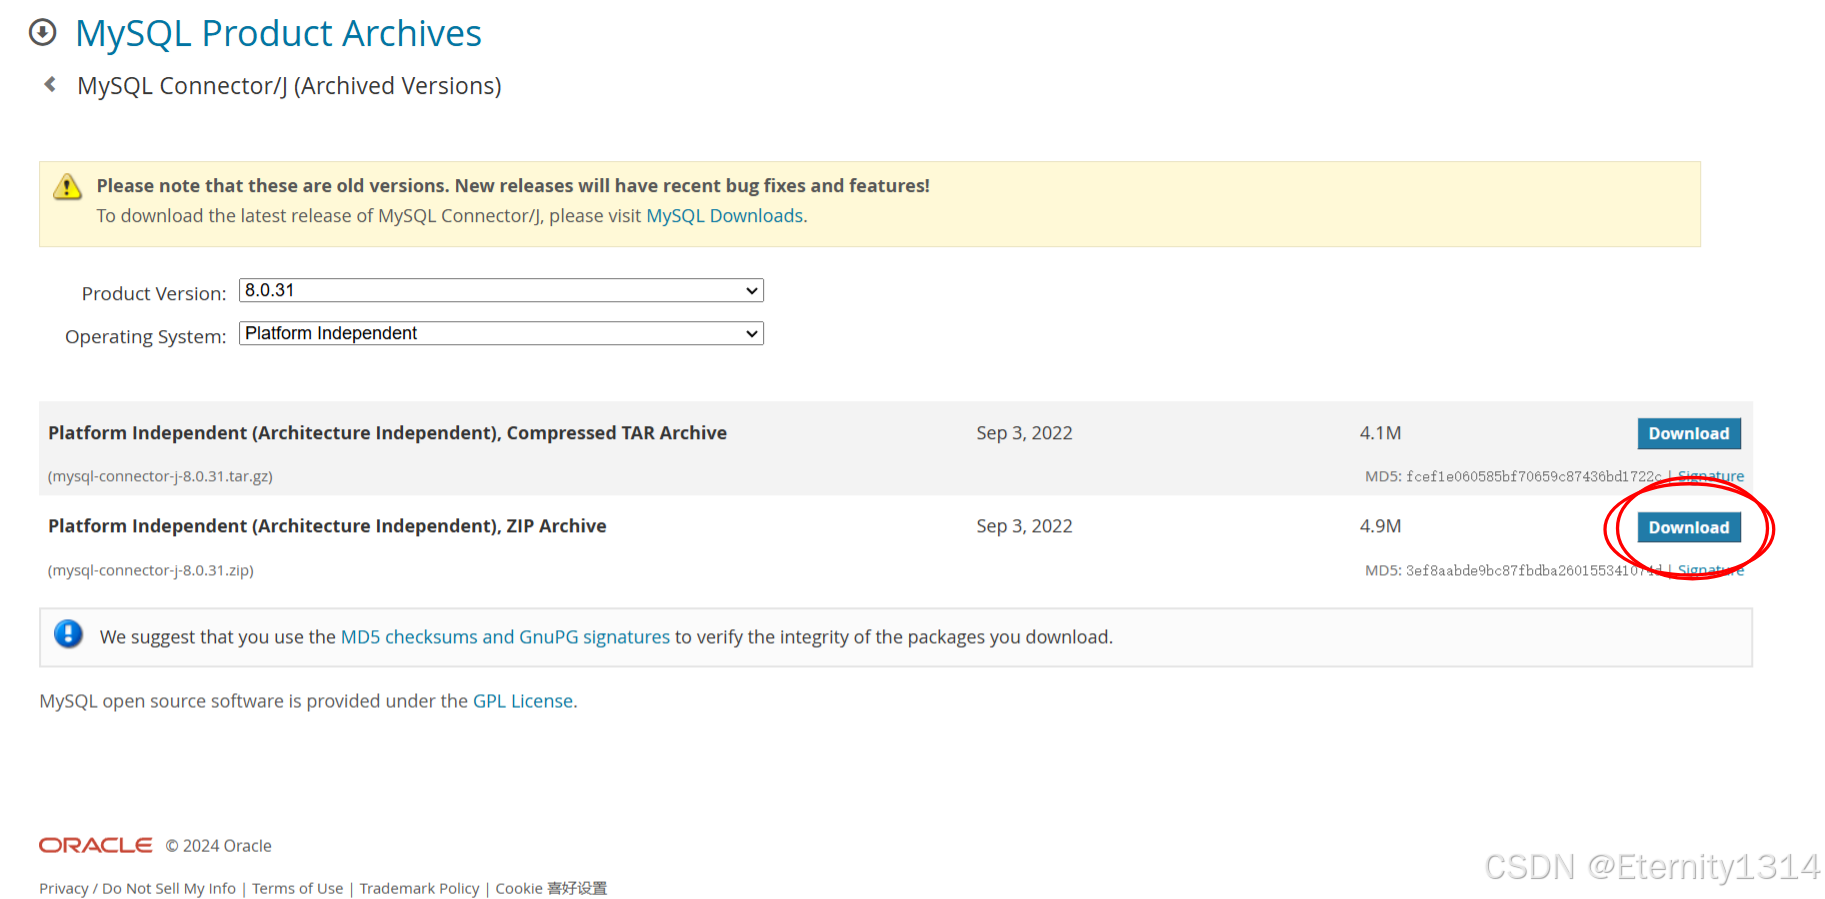Click MySQL Connector/J (Archived Versions) heading
Screen dimensions: 1825x899
290,86
